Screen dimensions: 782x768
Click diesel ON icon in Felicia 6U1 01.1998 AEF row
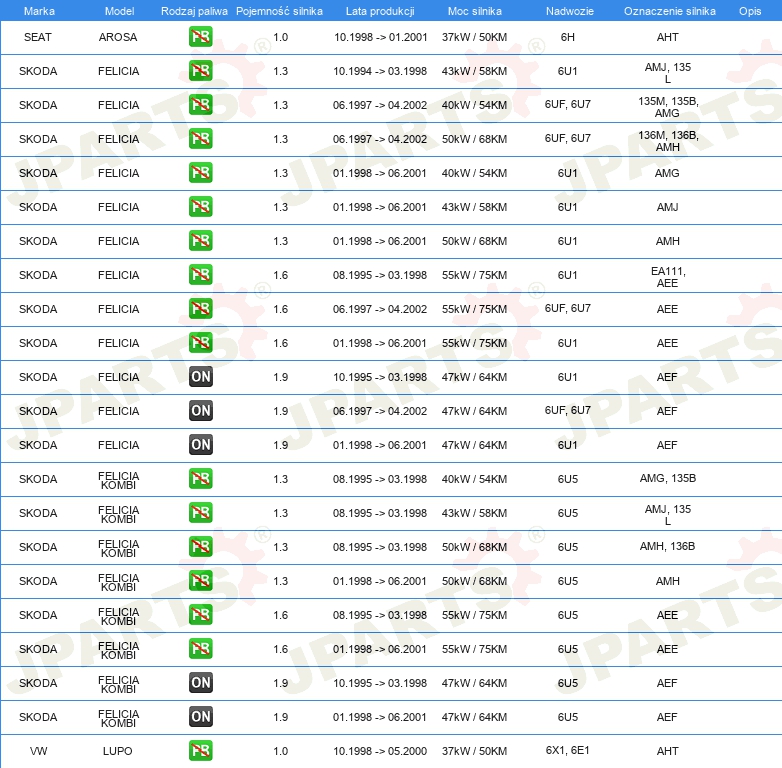tap(200, 444)
